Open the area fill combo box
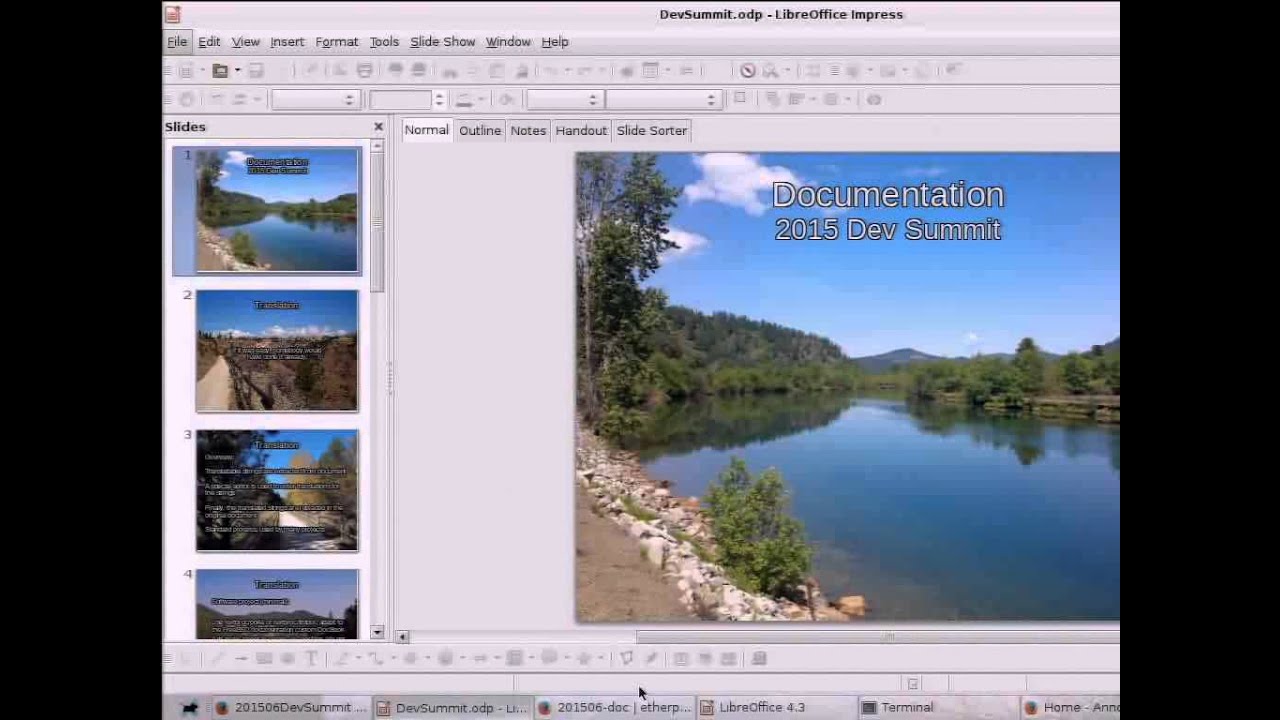 tap(663, 99)
